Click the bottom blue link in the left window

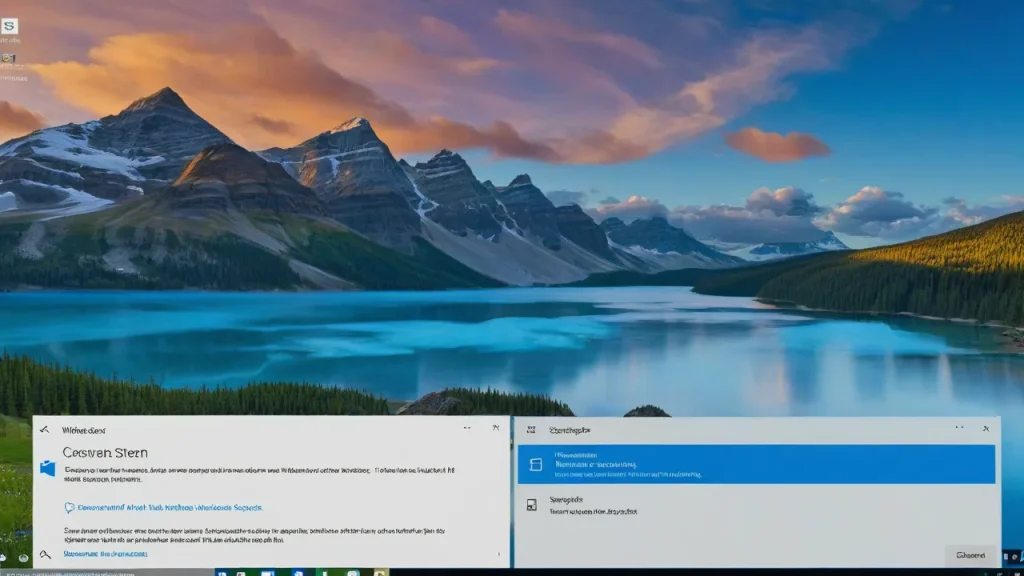[105, 554]
